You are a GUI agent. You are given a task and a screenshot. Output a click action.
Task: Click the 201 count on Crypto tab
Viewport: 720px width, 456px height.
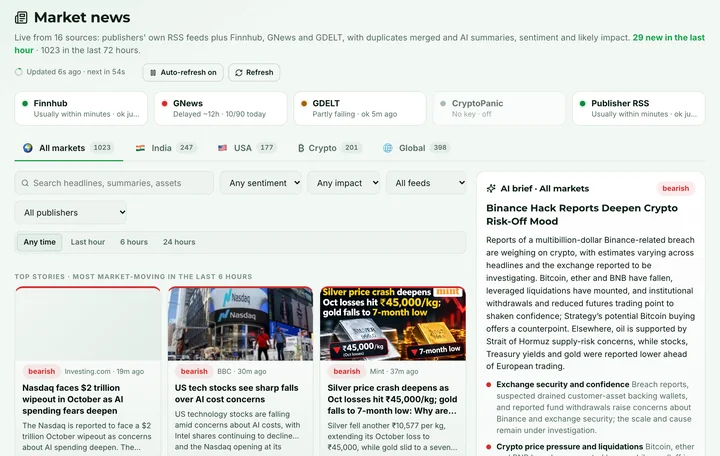[351, 147]
